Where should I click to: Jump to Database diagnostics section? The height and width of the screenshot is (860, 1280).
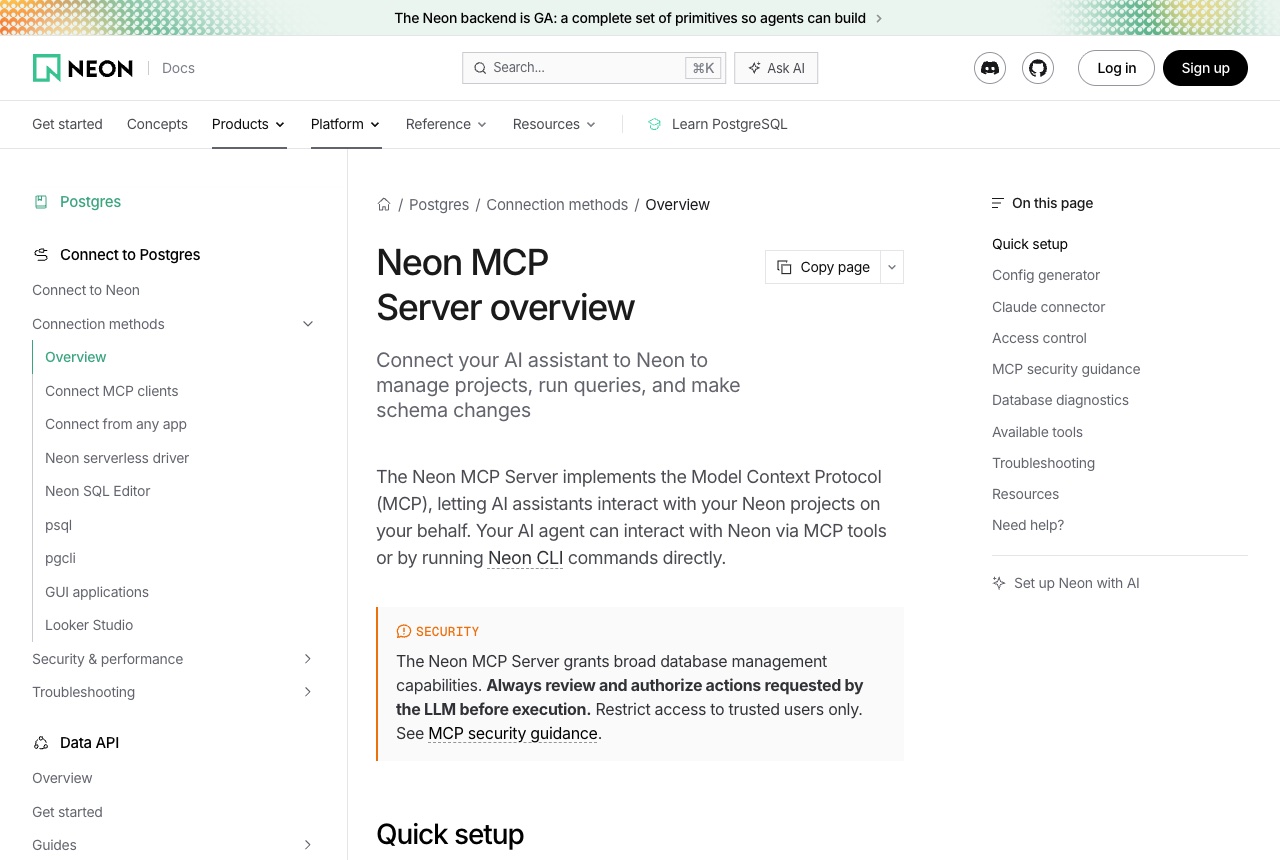tap(1060, 400)
